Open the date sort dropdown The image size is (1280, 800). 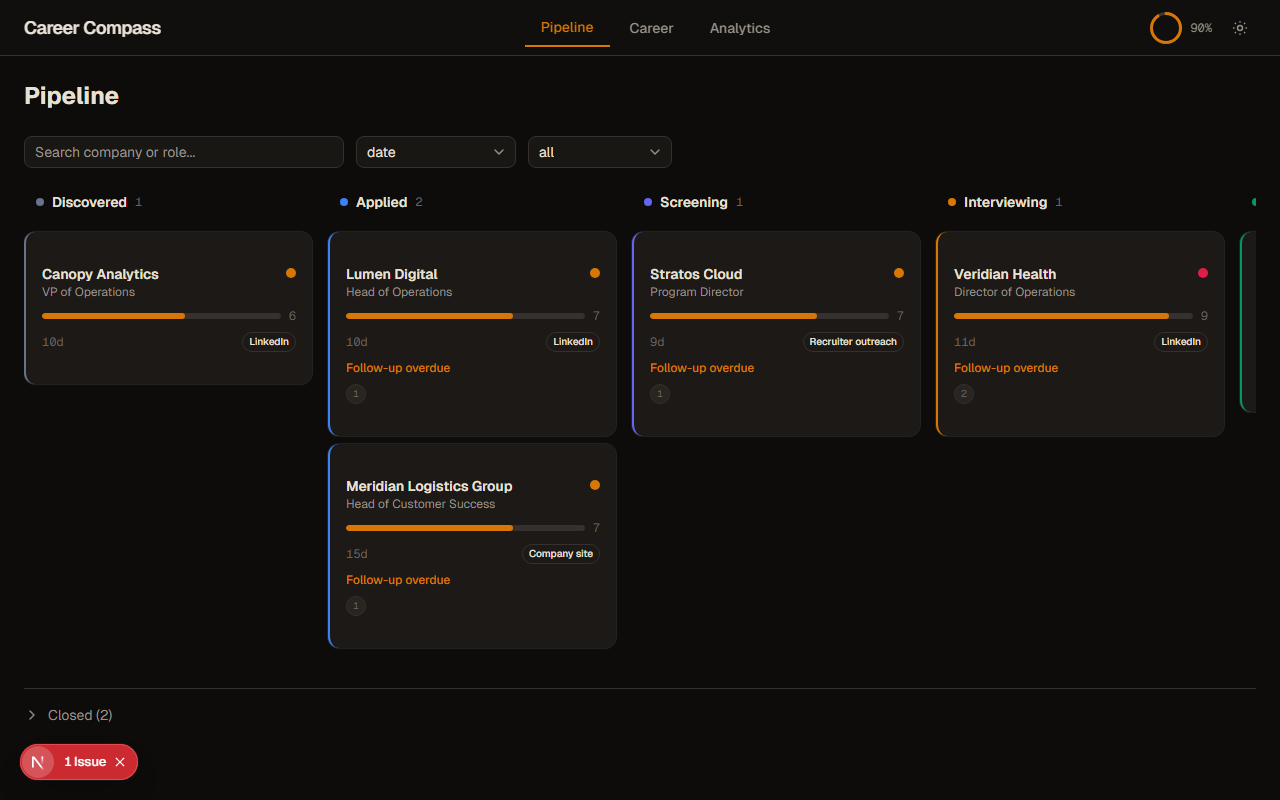[x=436, y=152]
